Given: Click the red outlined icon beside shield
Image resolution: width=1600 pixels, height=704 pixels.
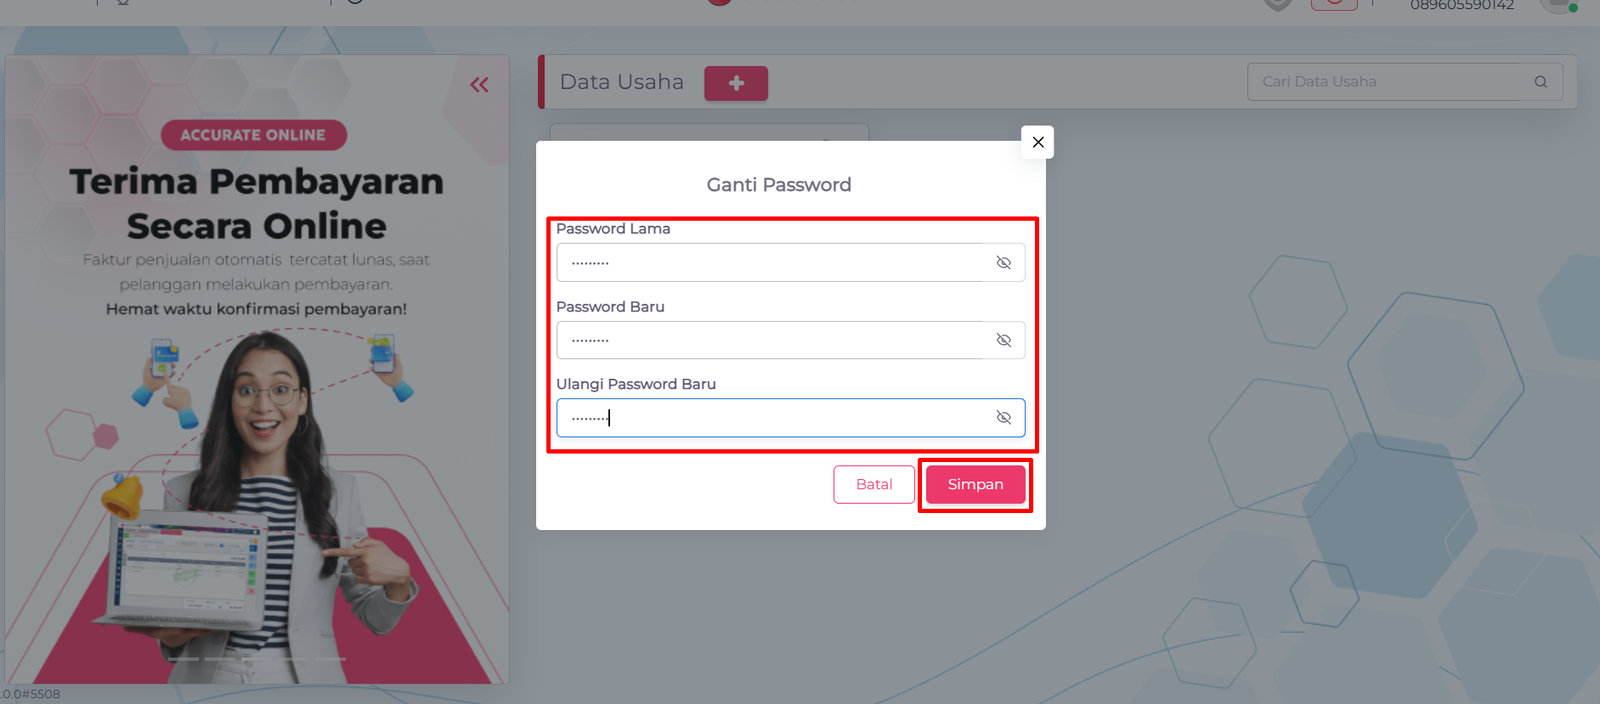Looking at the screenshot, I should pyautogui.click(x=1334, y=4).
